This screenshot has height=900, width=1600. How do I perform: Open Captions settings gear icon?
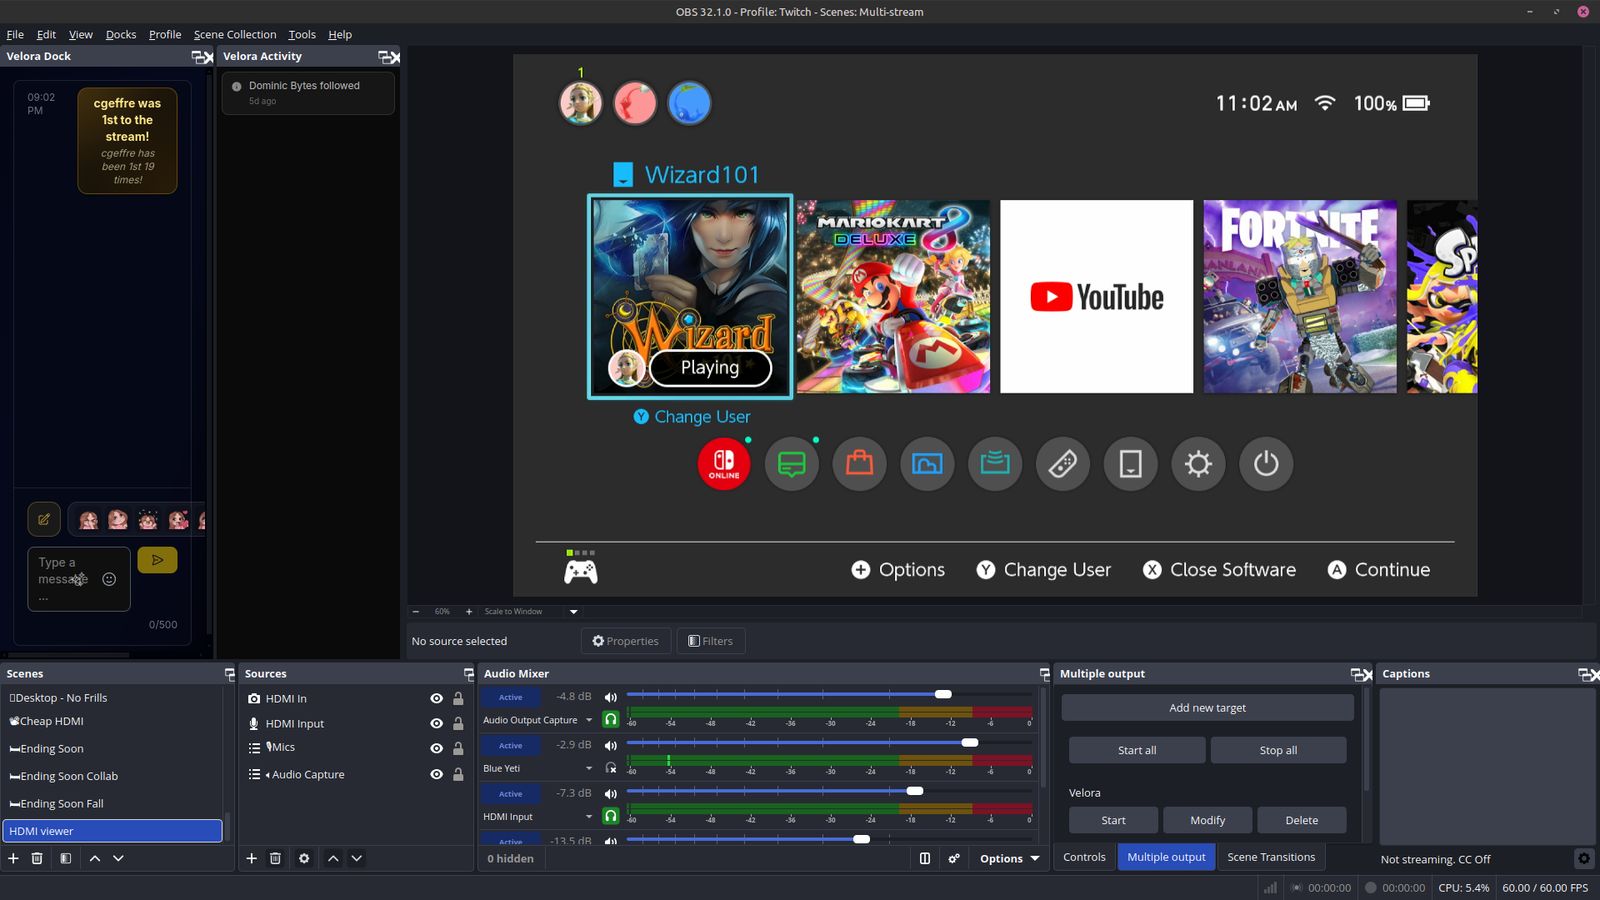coord(1583,858)
